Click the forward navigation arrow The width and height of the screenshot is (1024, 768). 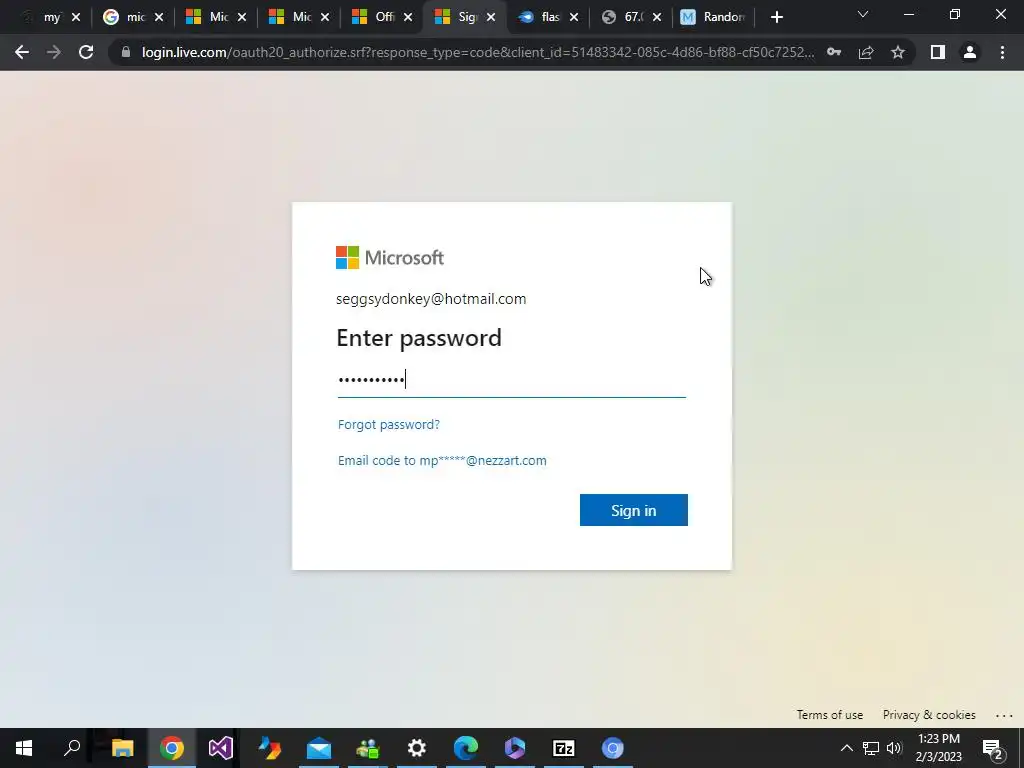(x=54, y=52)
